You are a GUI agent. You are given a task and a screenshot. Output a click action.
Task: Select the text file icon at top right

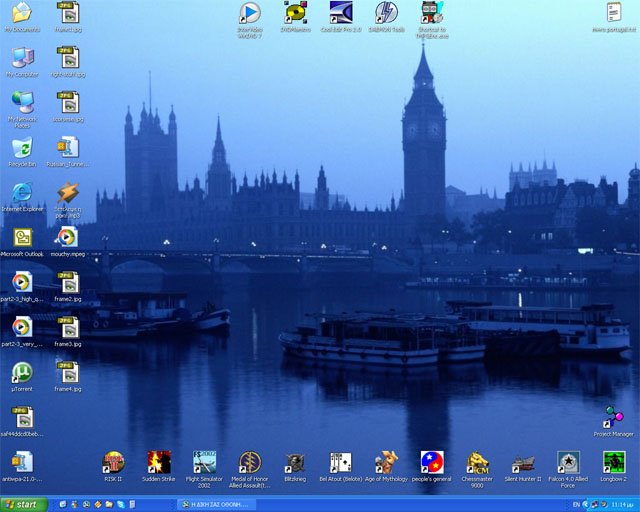click(x=614, y=13)
